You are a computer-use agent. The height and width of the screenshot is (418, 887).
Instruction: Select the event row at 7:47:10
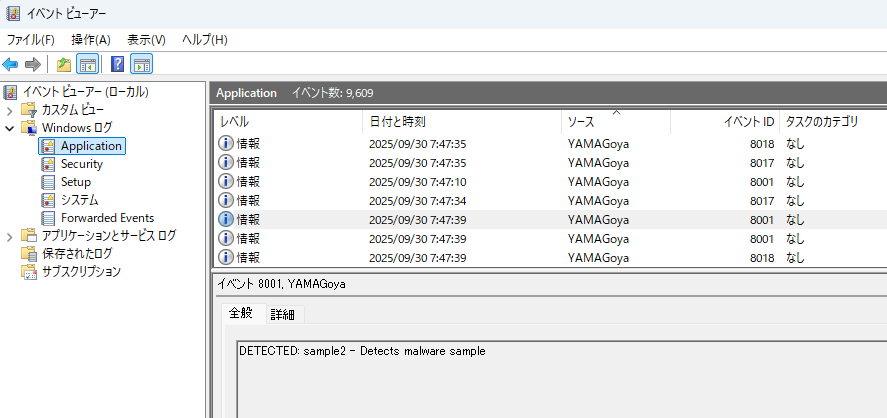[417, 182]
